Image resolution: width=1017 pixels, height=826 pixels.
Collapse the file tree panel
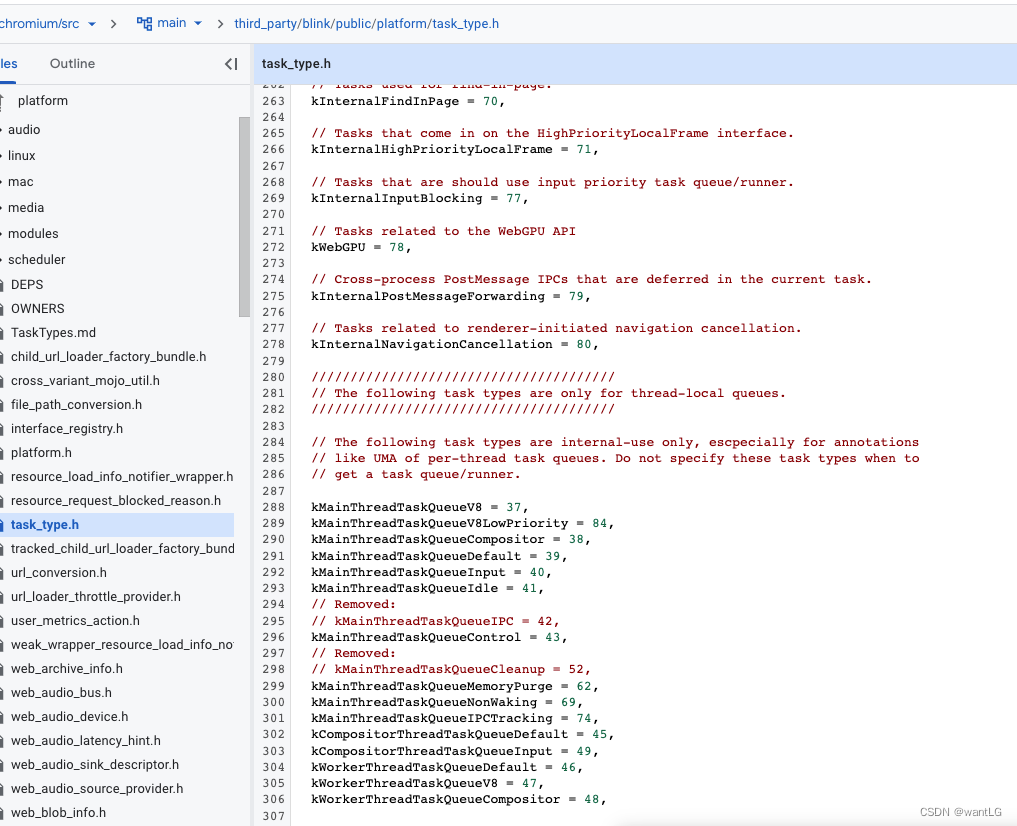(x=231, y=64)
